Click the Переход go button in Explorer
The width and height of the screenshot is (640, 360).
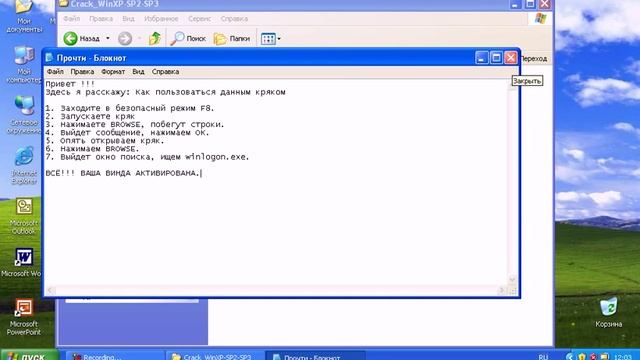pyautogui.click(x=534, y=59)
